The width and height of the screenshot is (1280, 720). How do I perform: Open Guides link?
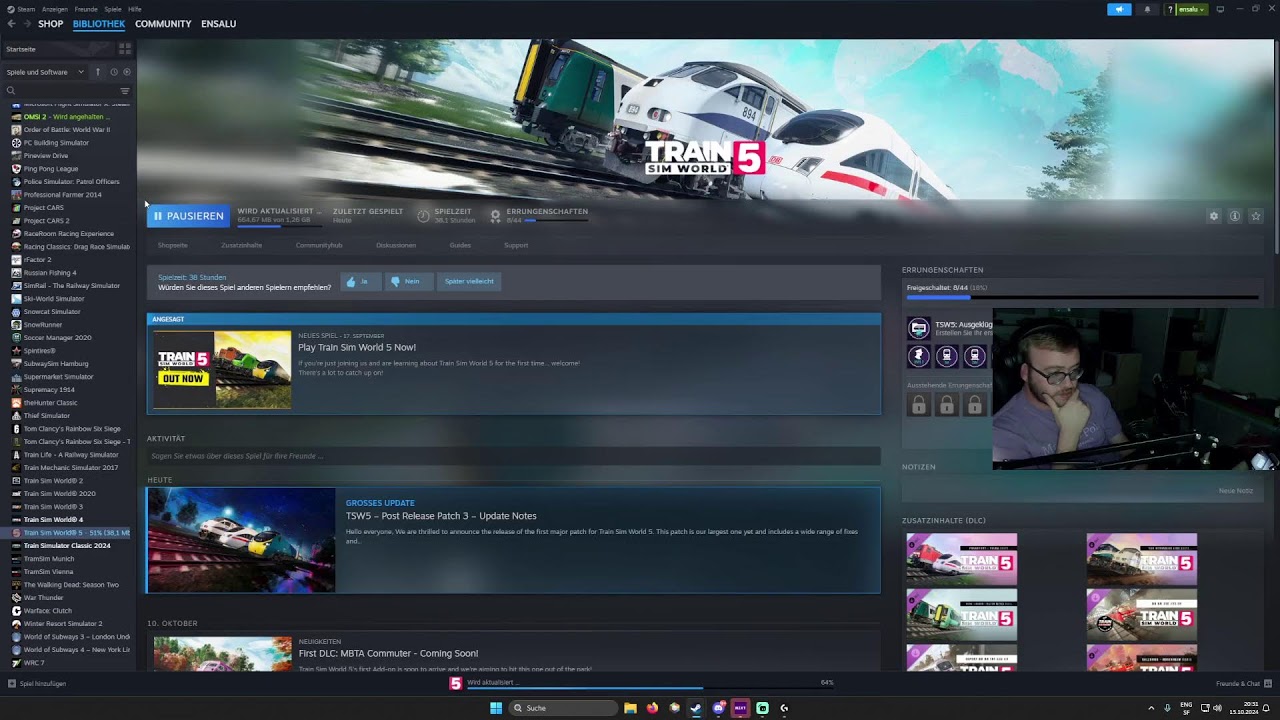click(460, 245)
